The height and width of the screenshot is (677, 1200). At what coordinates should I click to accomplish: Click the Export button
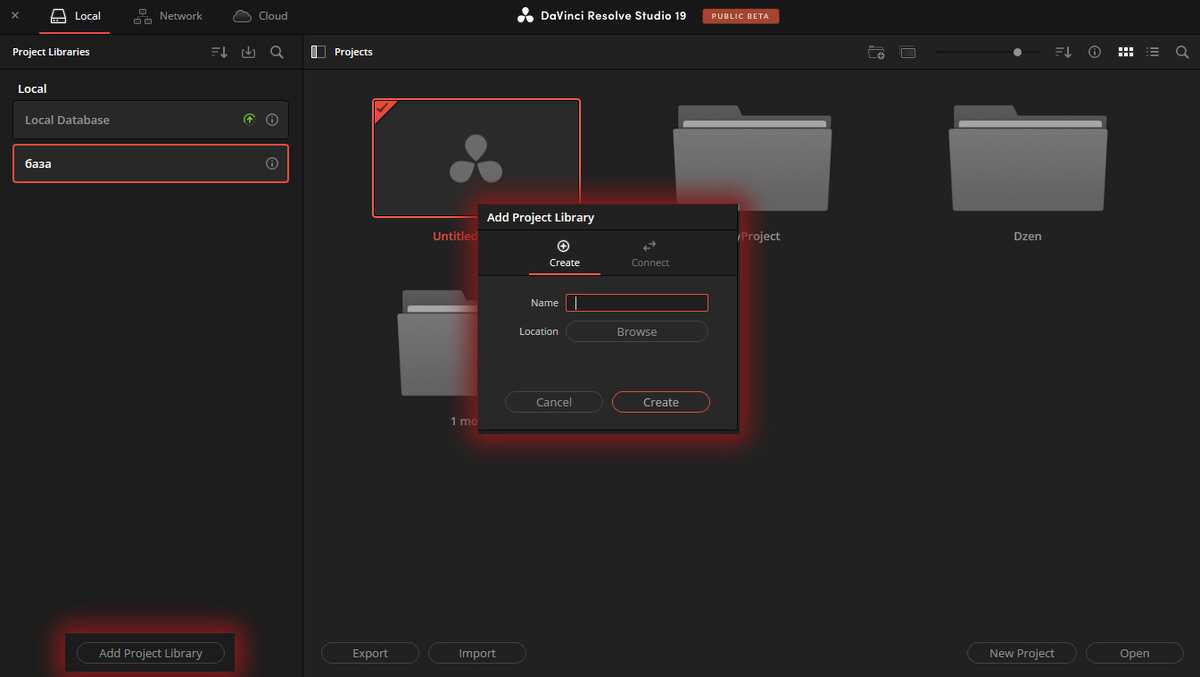click(x=370, y=653)
